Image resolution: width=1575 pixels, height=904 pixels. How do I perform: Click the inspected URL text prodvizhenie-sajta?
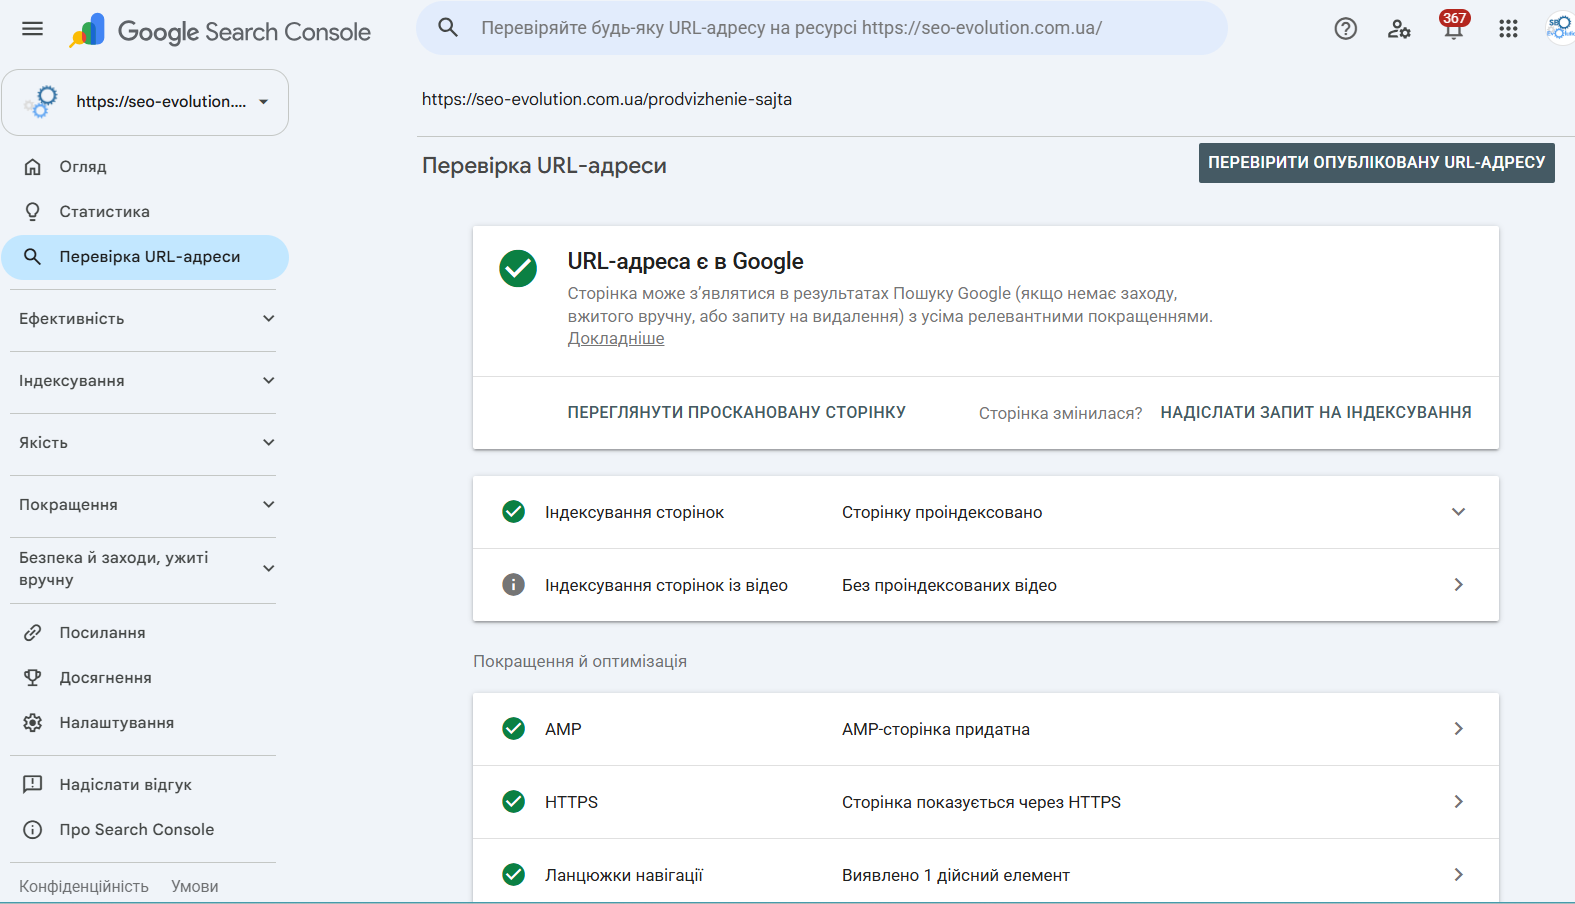click(x=607, y=99)
